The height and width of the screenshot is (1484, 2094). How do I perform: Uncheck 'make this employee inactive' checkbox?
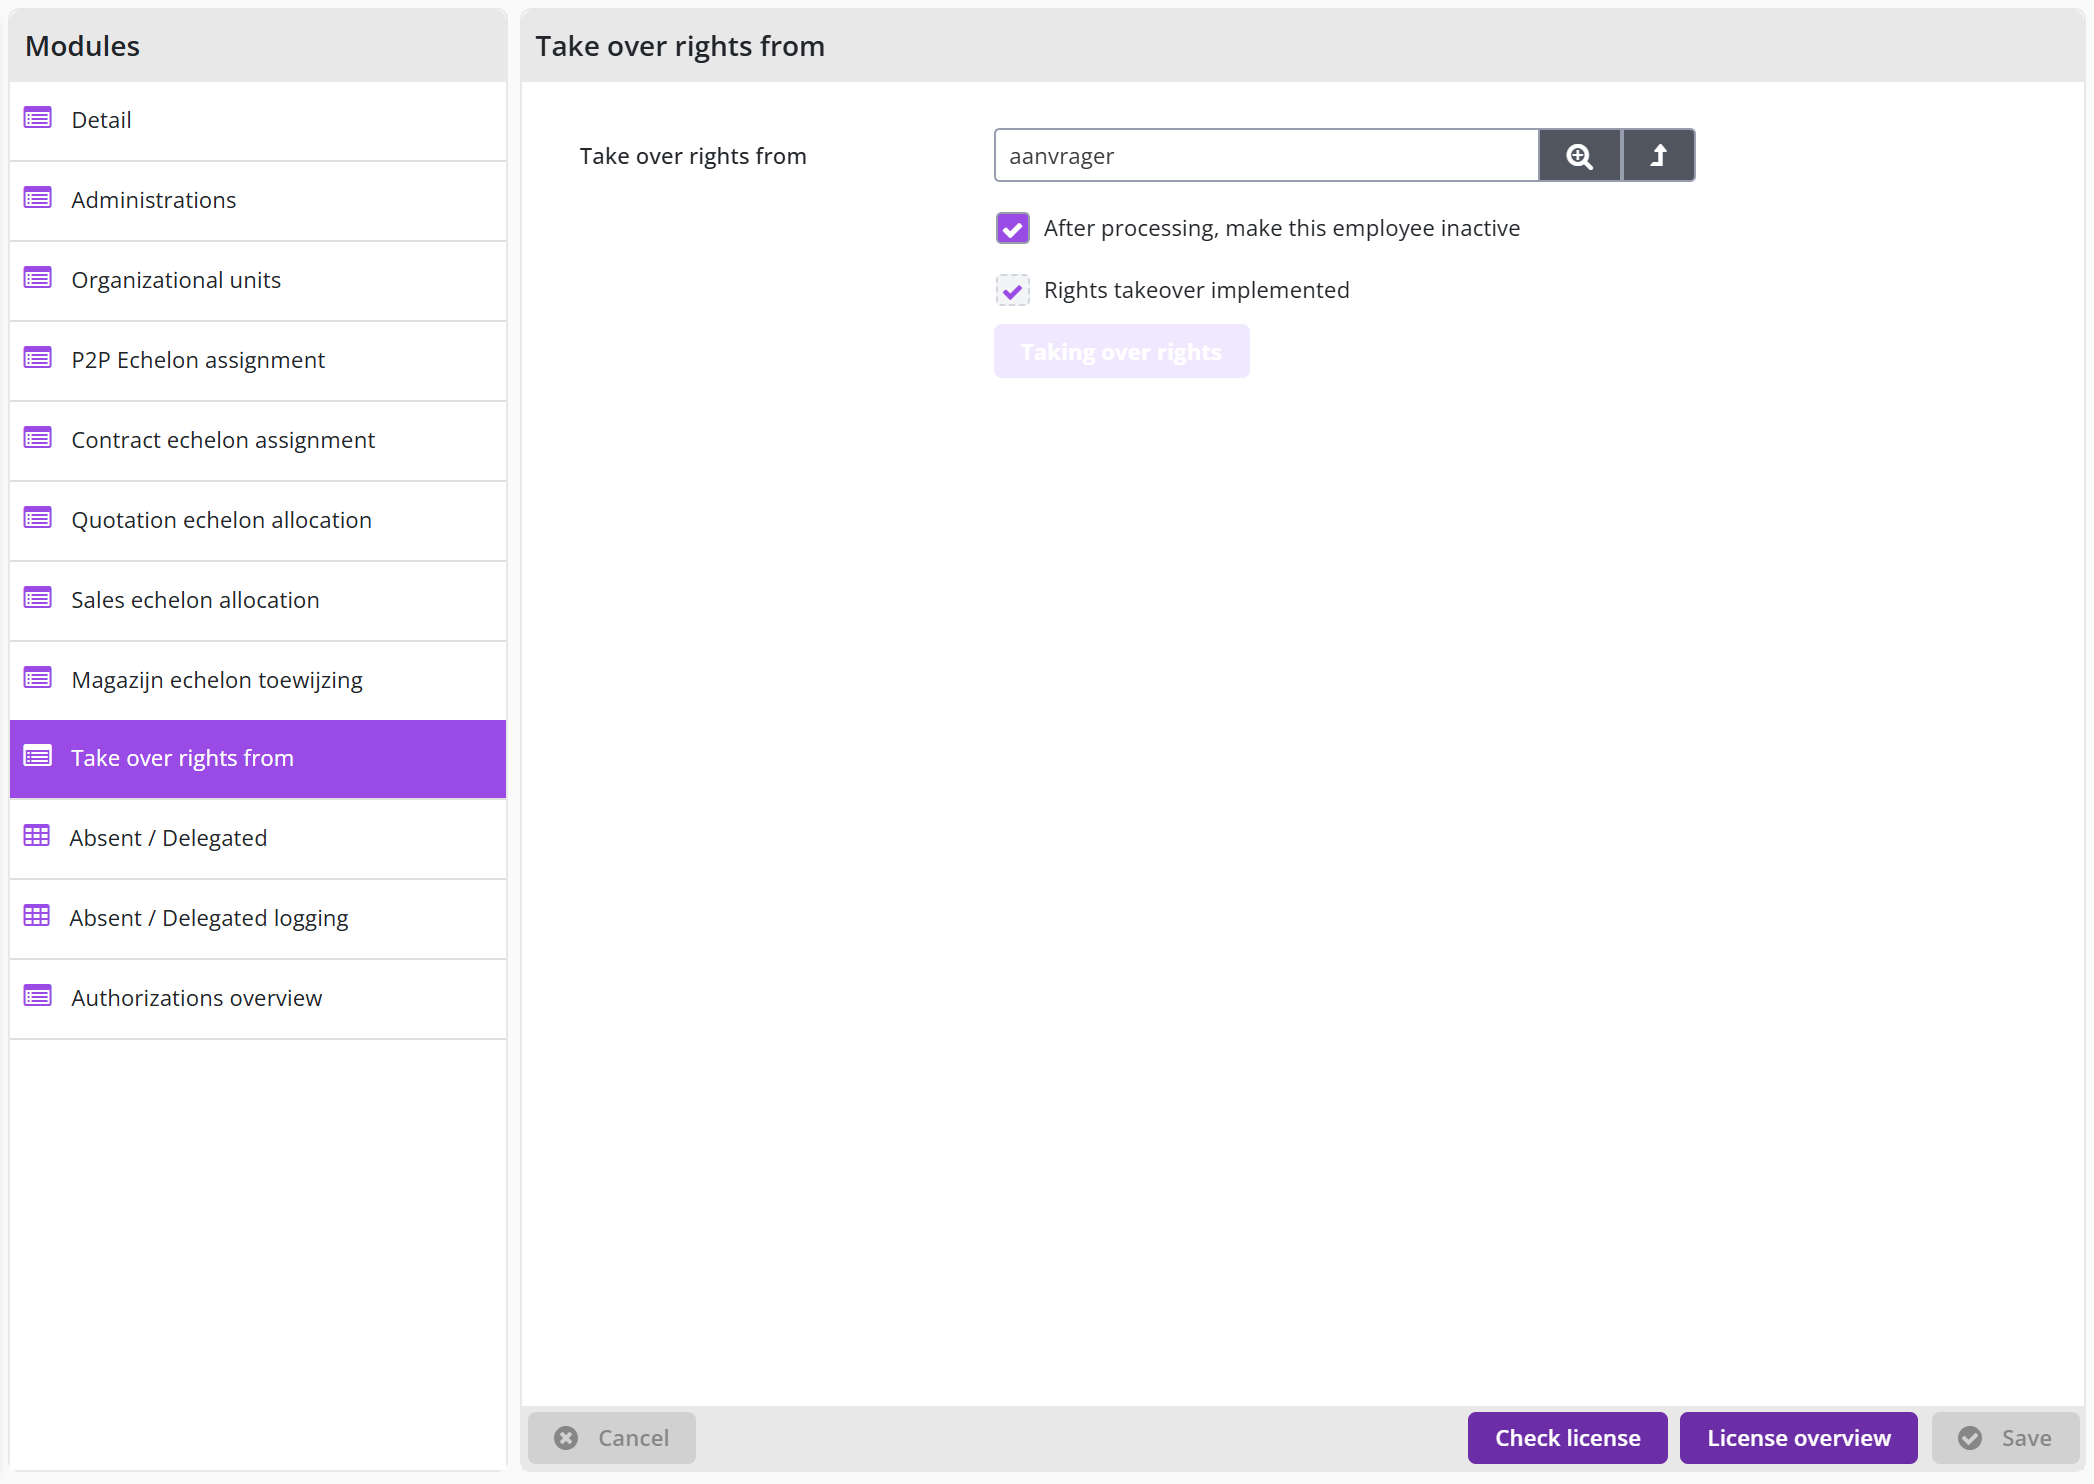pos(1012,228)
